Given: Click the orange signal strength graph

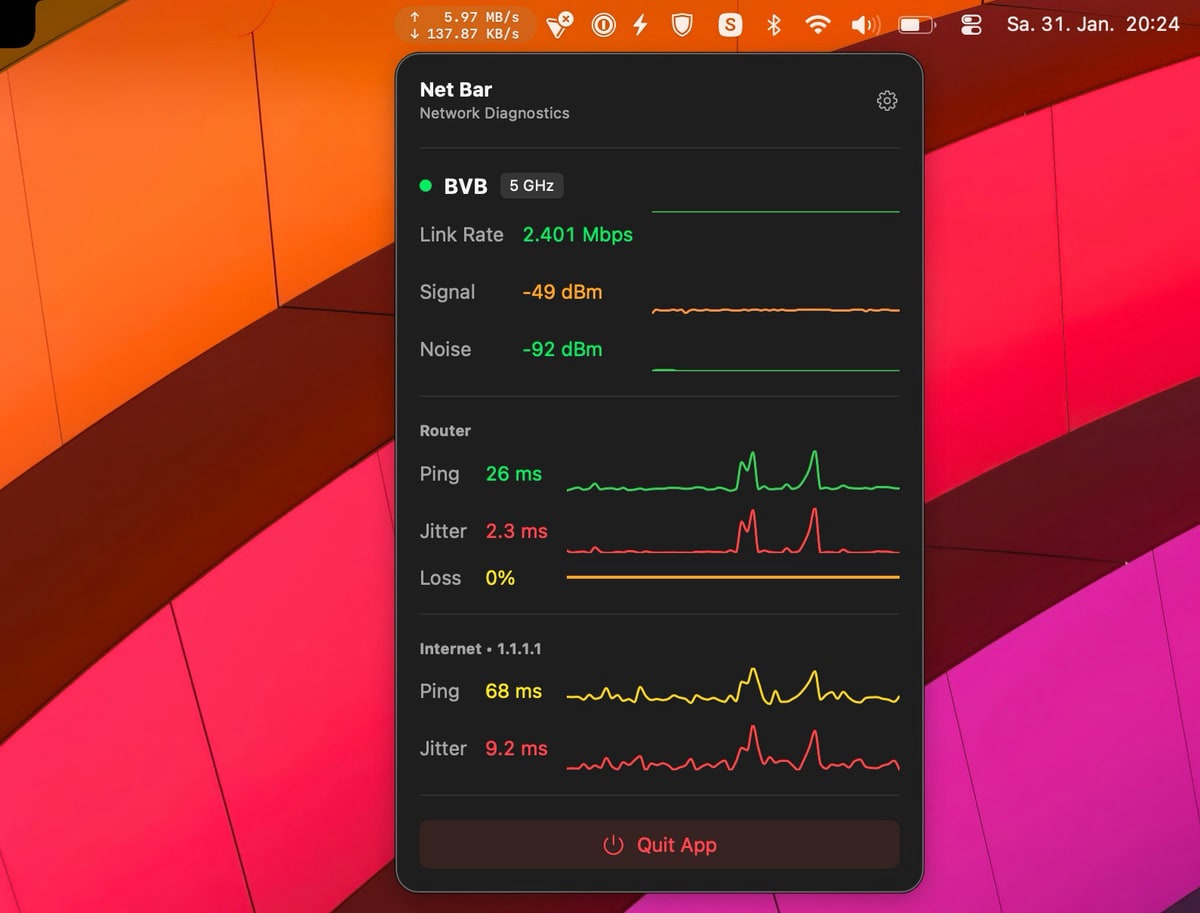Looking at the screenshot, I should [775, 310].
